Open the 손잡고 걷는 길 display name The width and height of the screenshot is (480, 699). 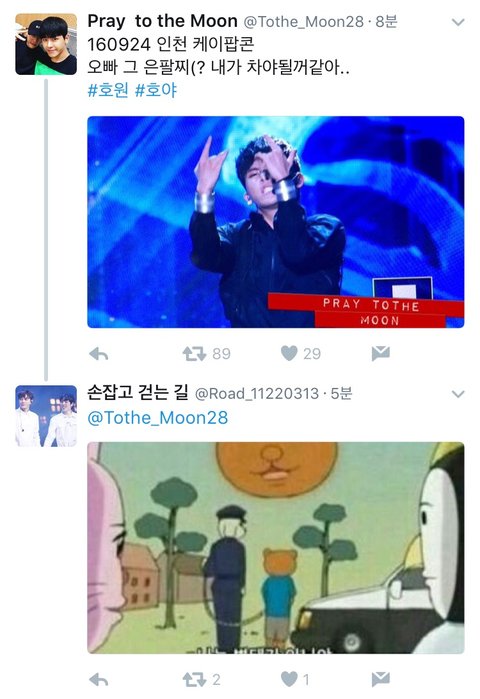[x=138, y=392]
